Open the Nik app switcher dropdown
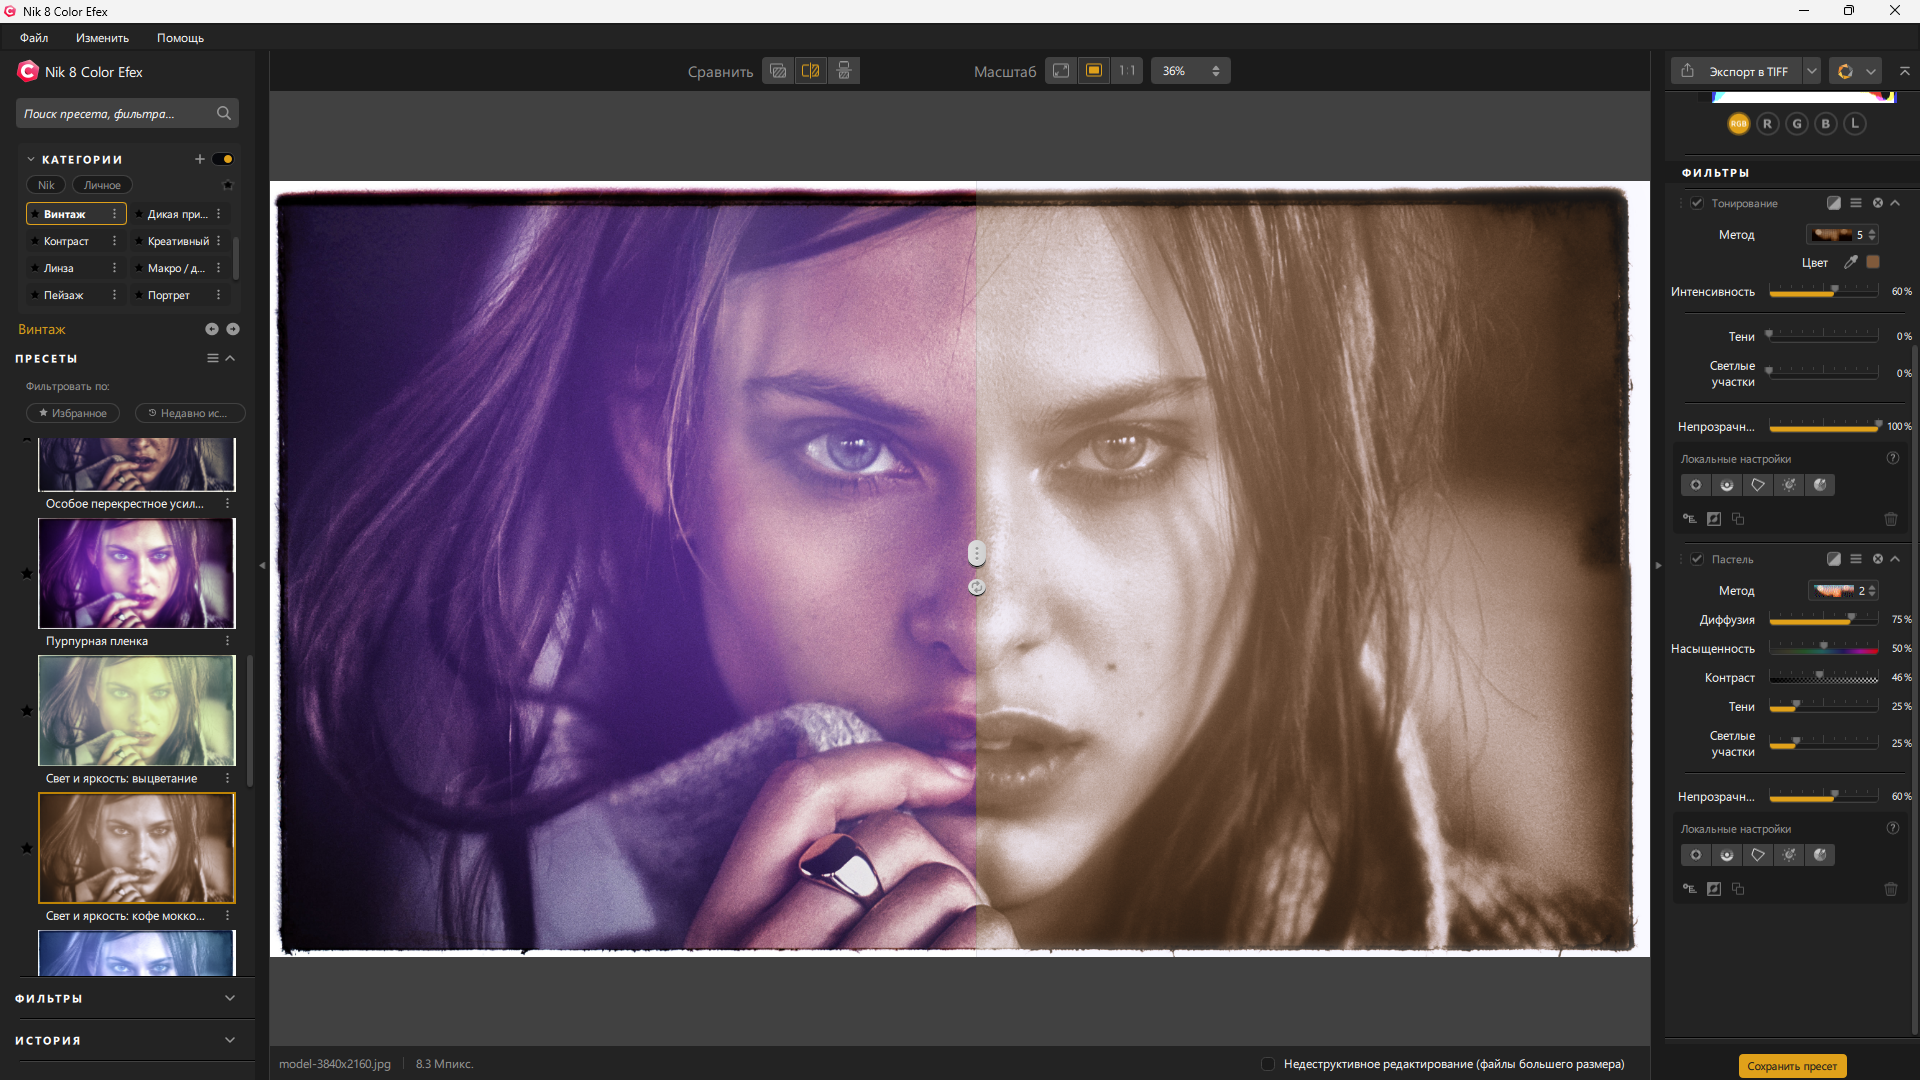This screenshot has height=1080, width=1920. (1871, 71)
